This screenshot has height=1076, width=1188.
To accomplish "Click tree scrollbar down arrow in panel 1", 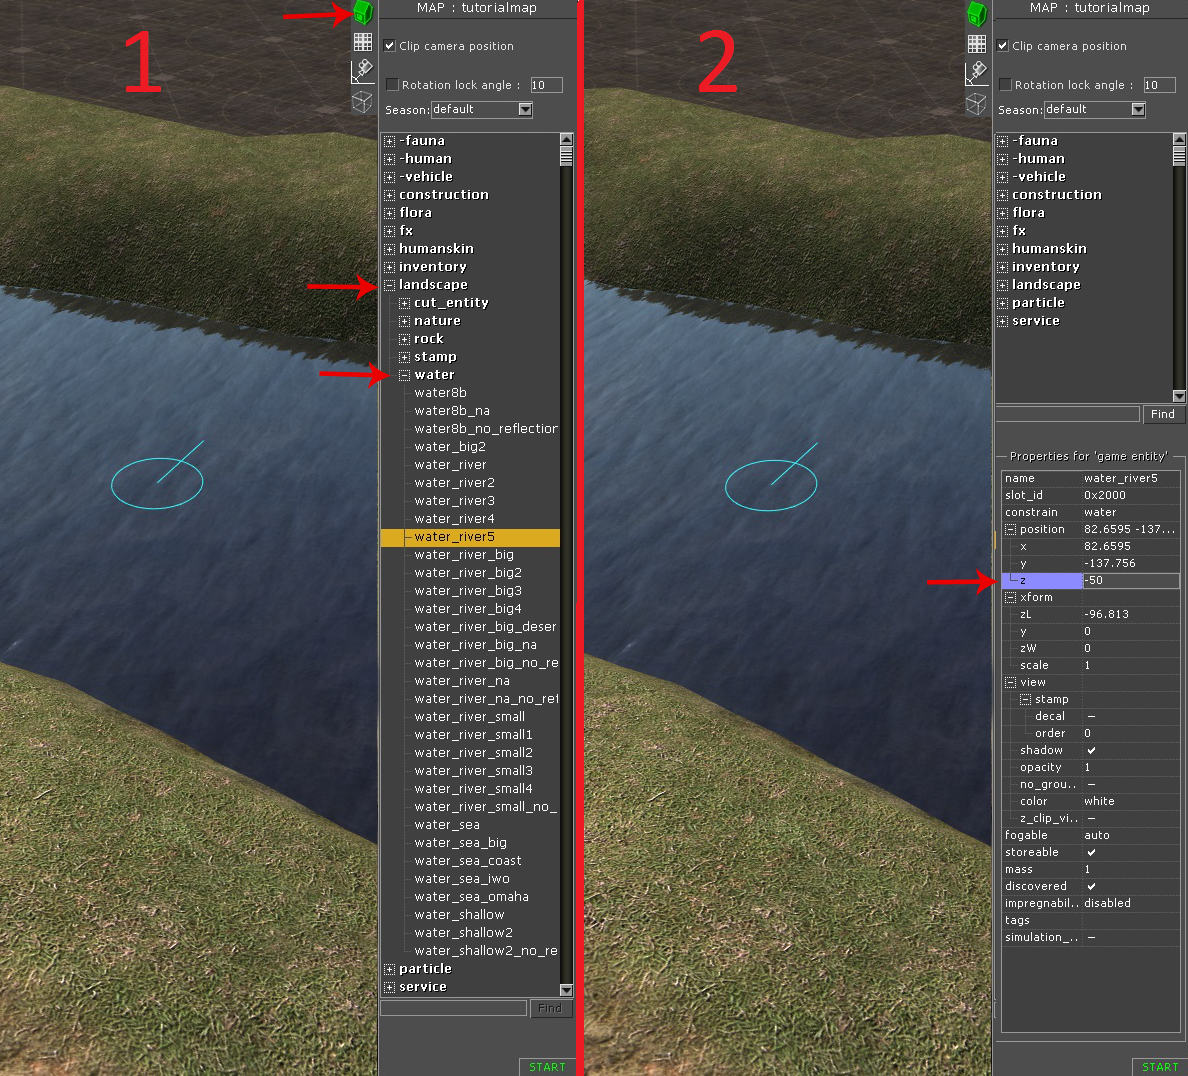I will 566,990.
